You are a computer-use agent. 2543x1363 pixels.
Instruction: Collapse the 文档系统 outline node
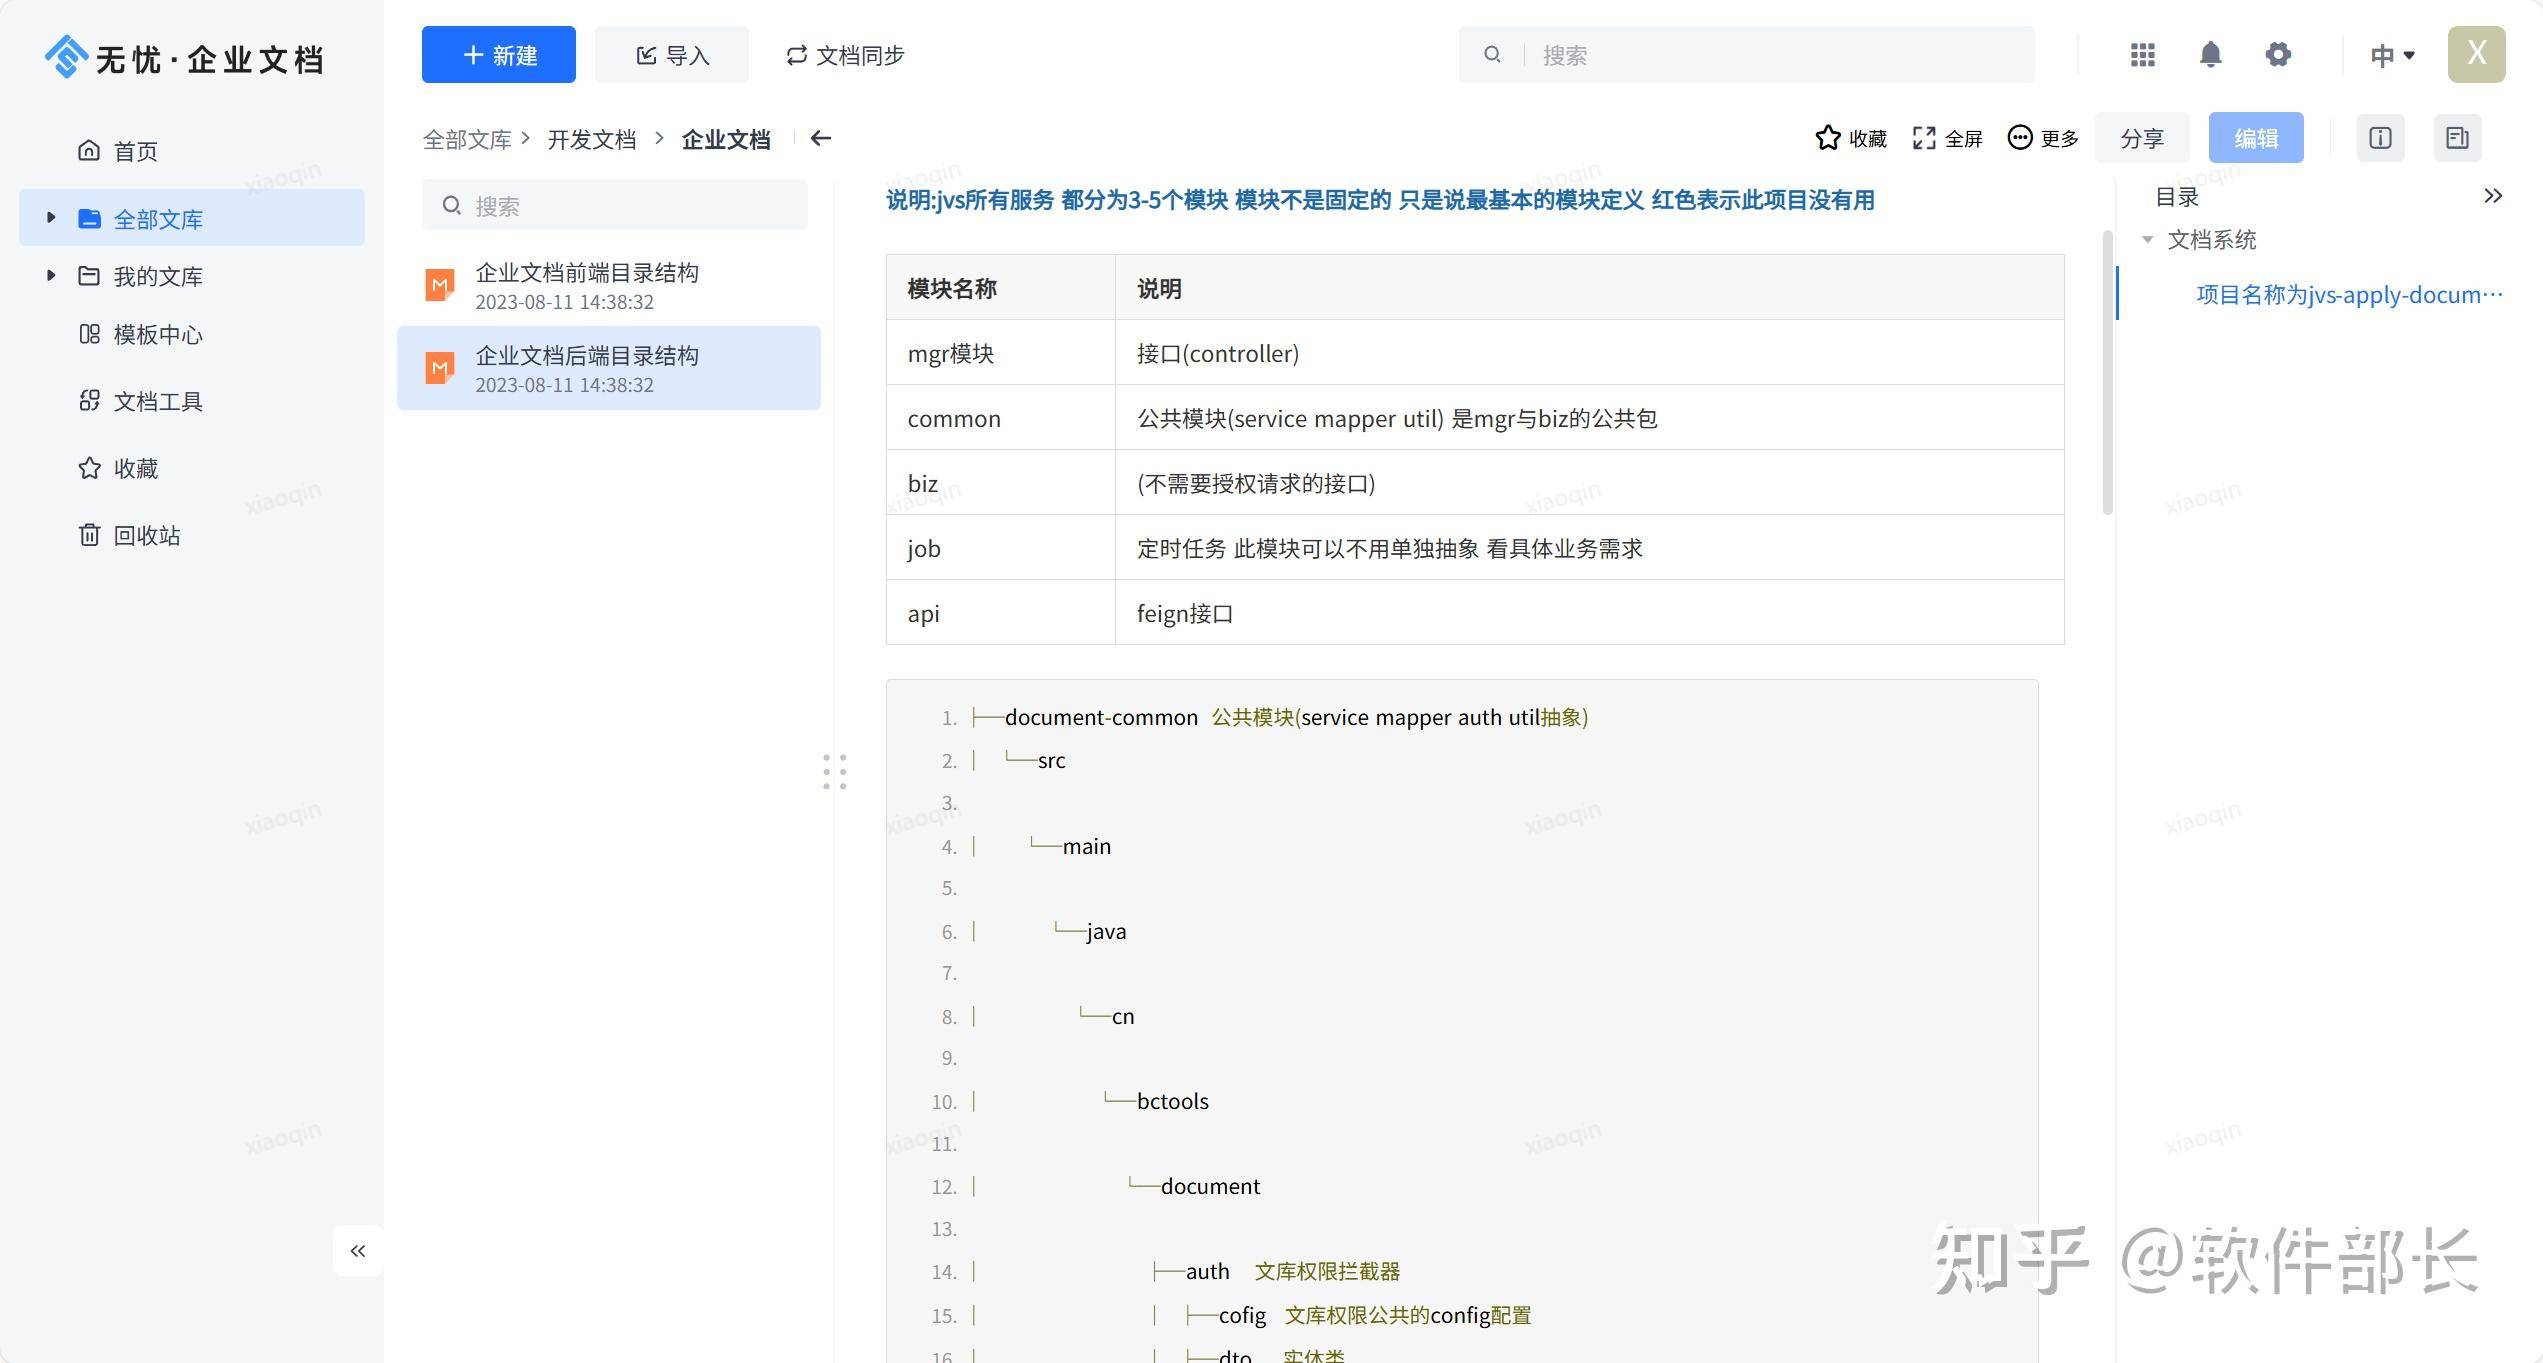2147,240
